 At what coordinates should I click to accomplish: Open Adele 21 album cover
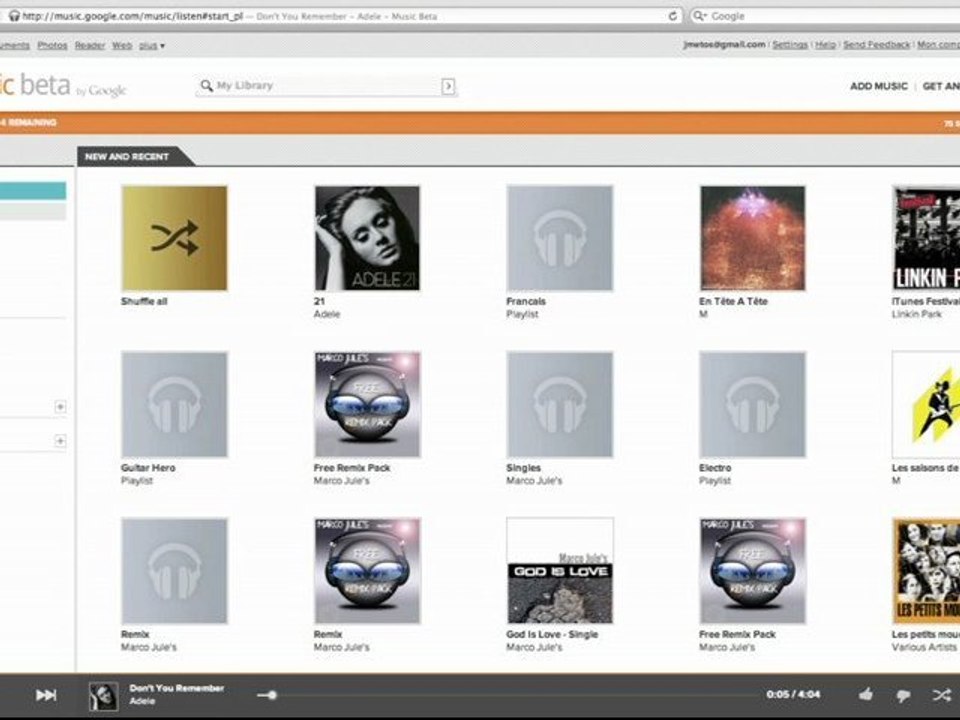click(367, 238)
